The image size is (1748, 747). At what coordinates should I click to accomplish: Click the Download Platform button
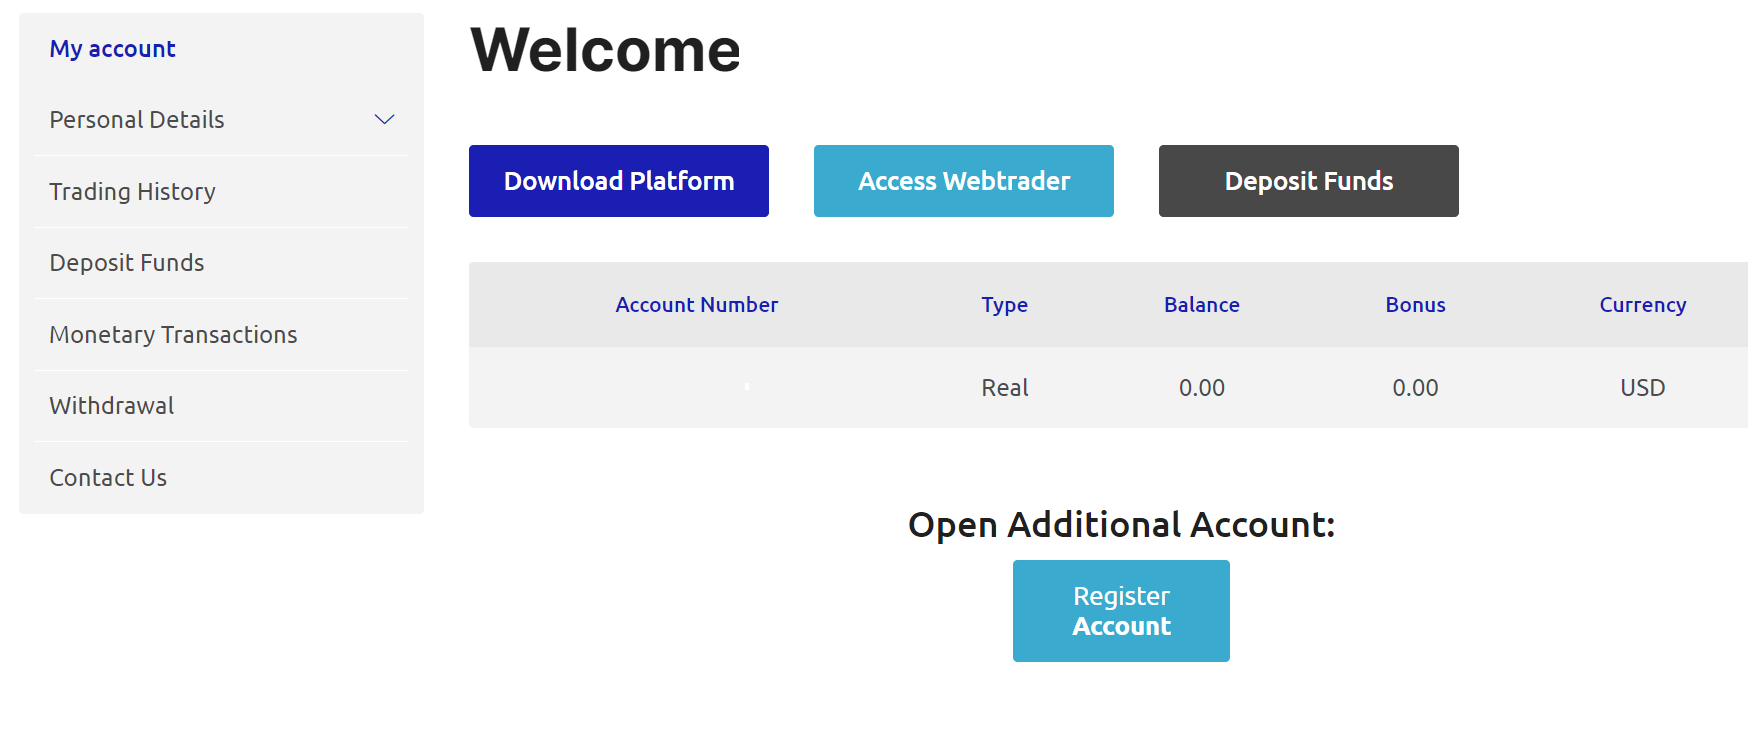point(619,181)
